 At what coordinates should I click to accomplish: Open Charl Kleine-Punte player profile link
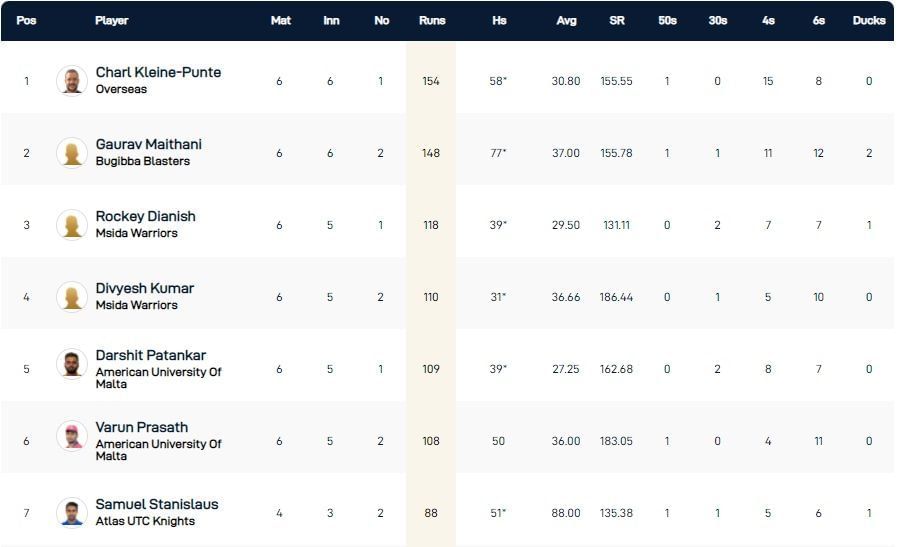(x=158, y=73)
